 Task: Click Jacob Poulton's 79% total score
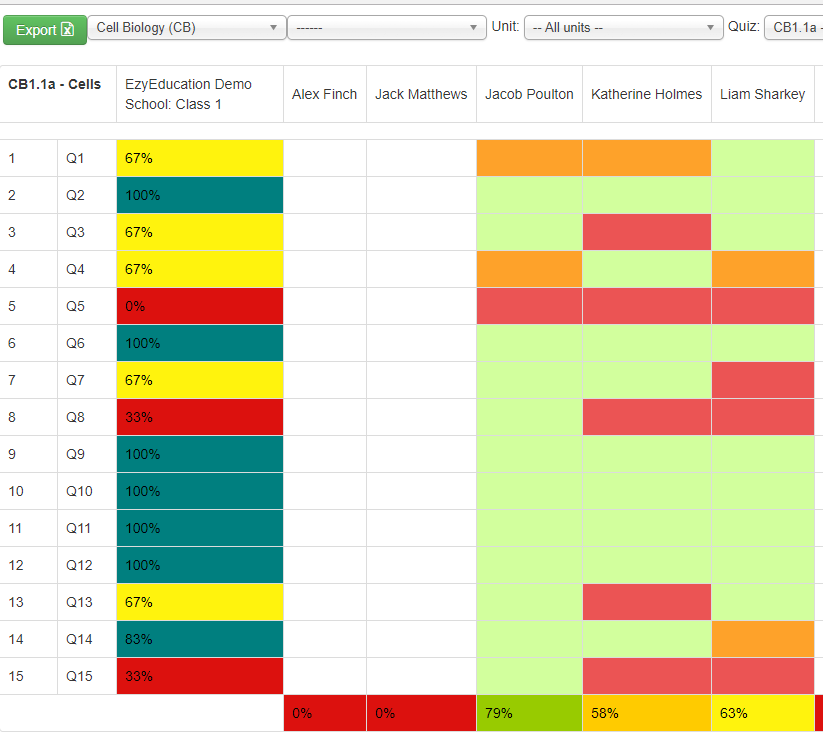pyautogui.click(x=529, y=713)
